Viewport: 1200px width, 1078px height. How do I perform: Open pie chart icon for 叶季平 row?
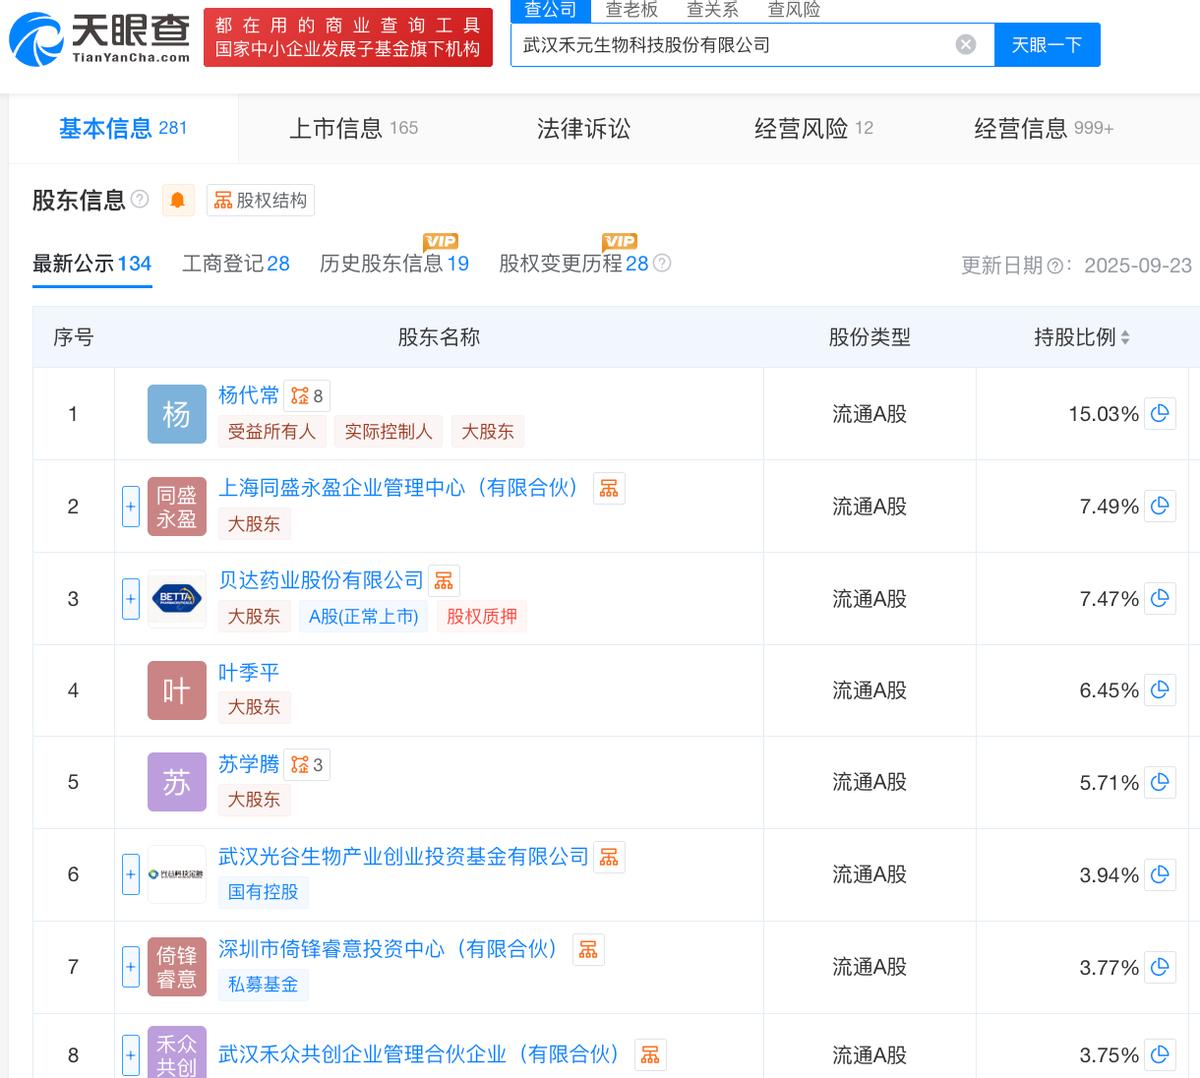click(1159, 690)
